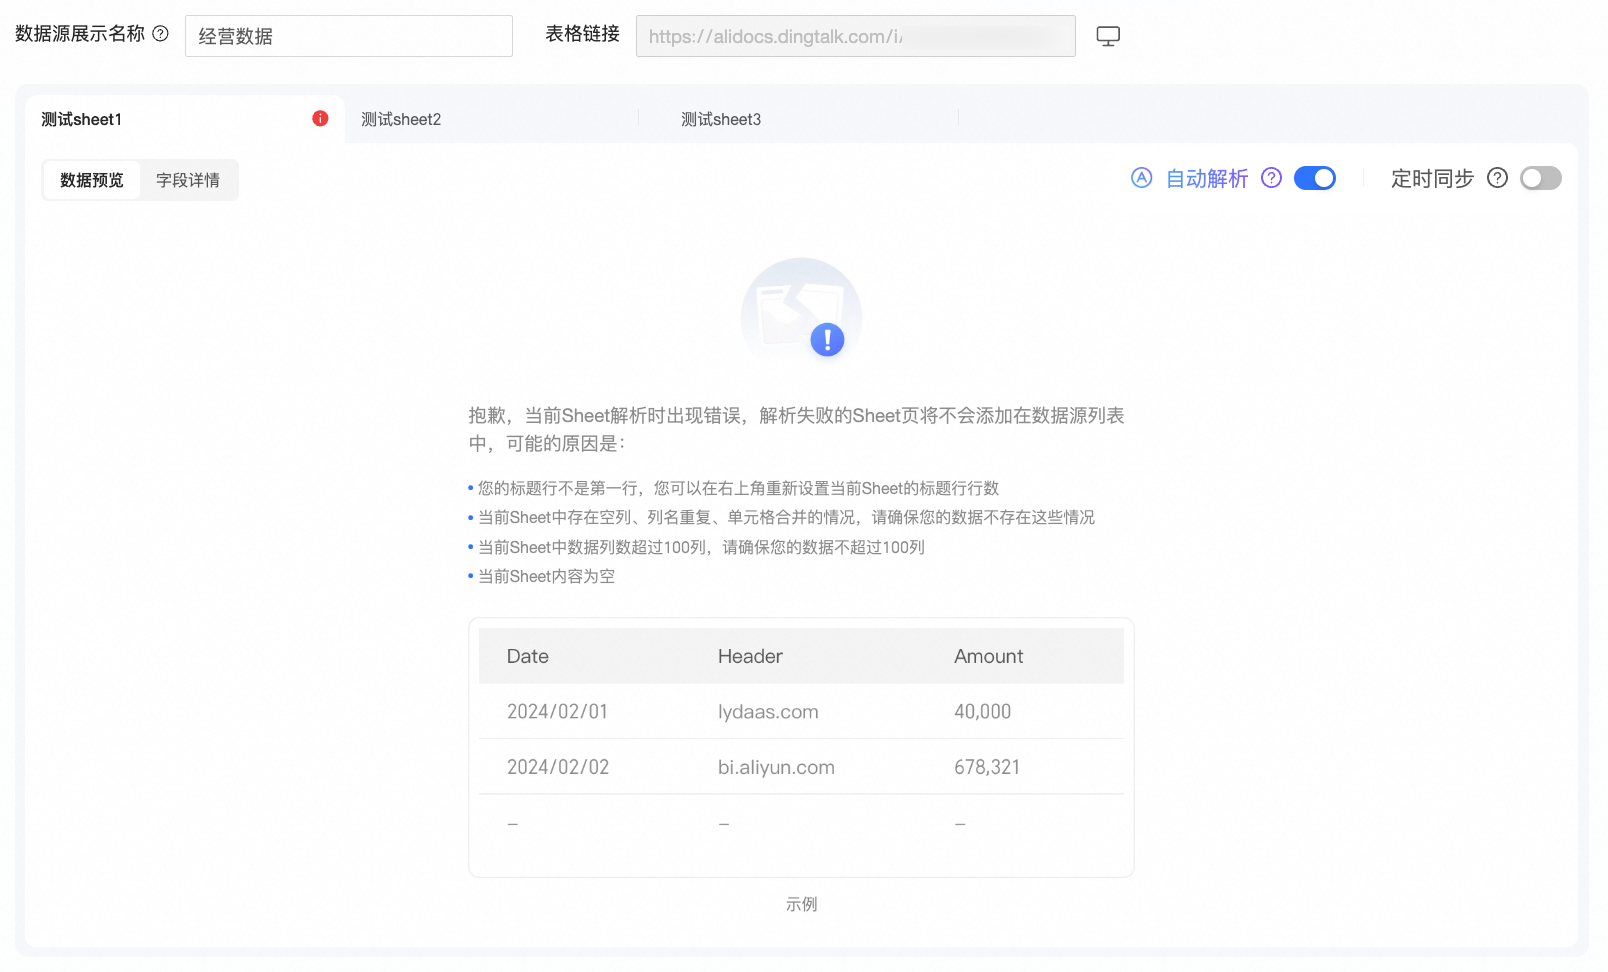Click the 40,000 amount cell
Image resolution: width=1608 pixels, height=972 pixels.
point(982,711)
